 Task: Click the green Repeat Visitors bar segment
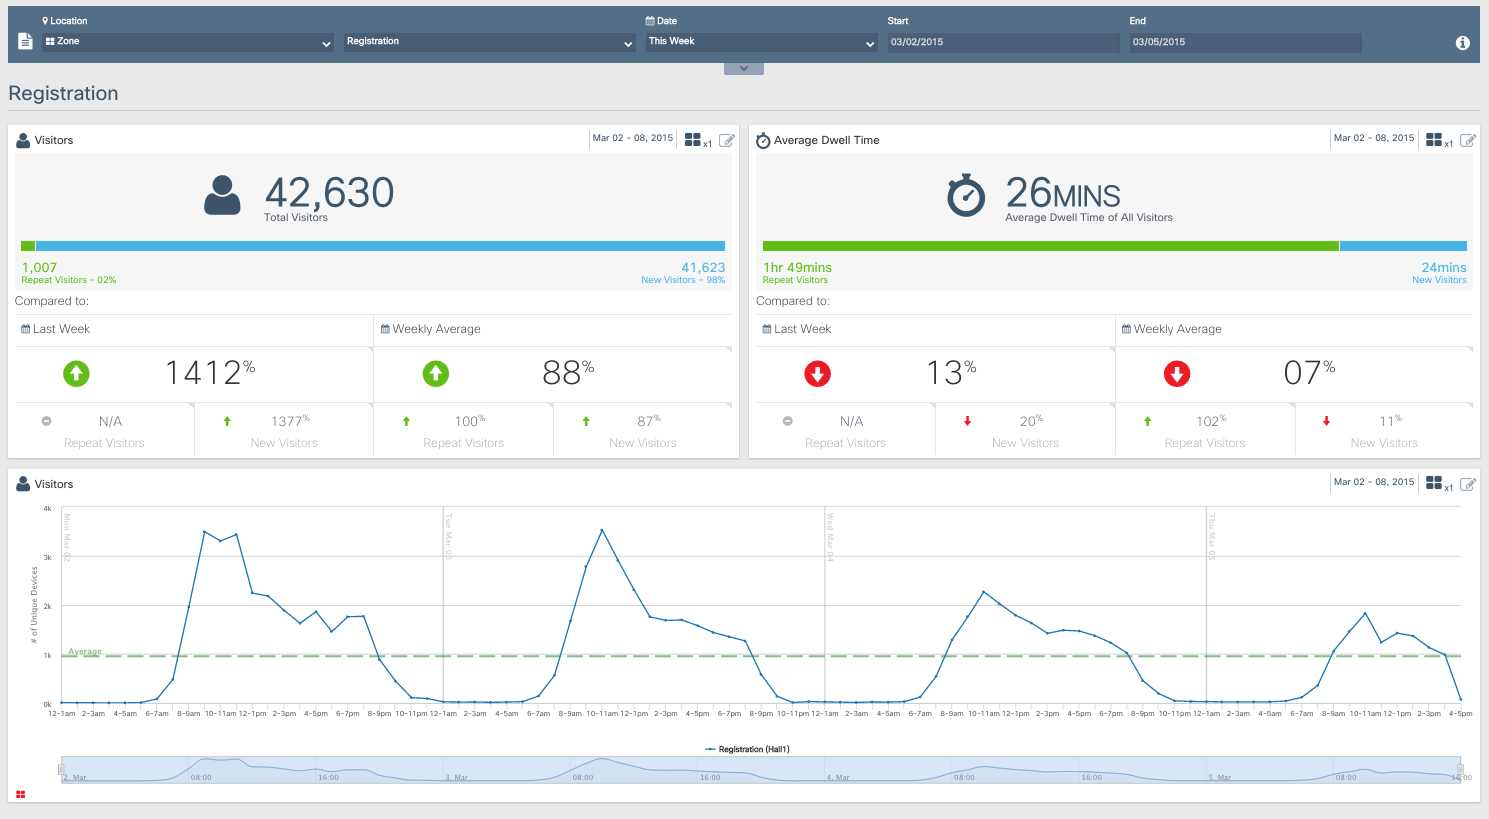click(28, 246)
